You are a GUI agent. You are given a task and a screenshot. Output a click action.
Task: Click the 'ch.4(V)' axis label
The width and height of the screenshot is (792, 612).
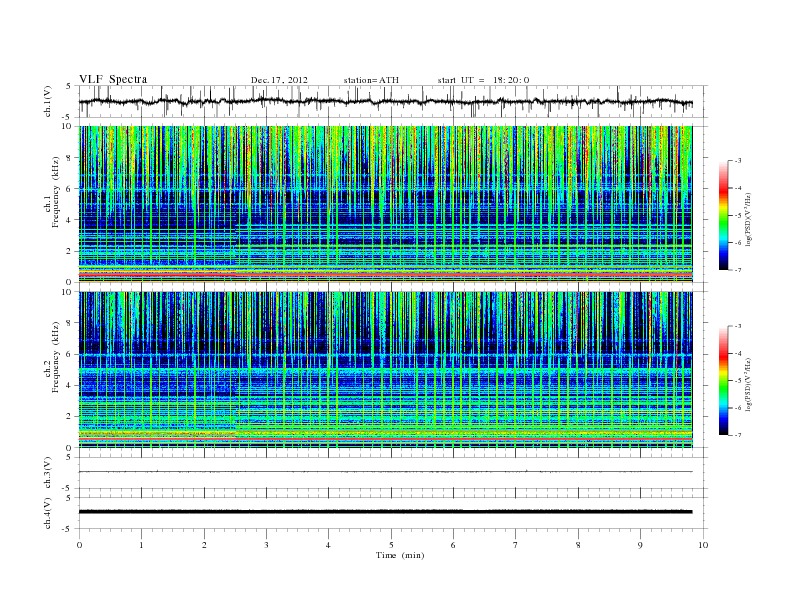(x=48, y=513)
